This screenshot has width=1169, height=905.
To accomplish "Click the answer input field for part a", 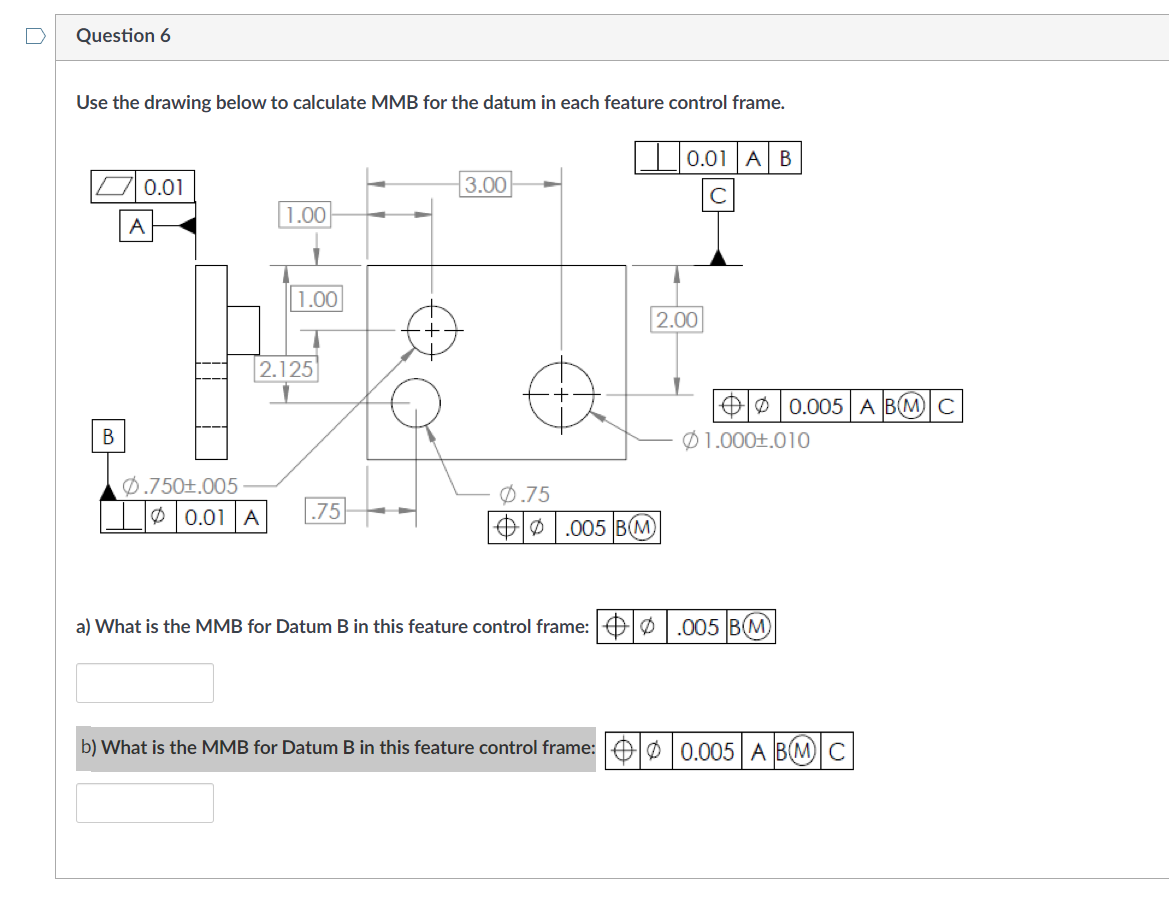I will coord(144,682).
